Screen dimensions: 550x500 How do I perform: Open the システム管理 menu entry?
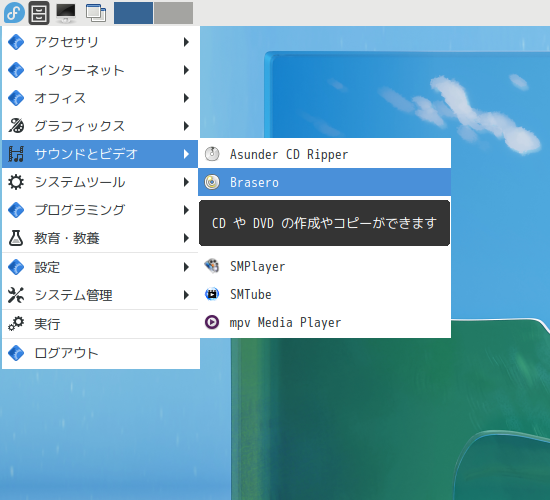[x=100, y=295]
